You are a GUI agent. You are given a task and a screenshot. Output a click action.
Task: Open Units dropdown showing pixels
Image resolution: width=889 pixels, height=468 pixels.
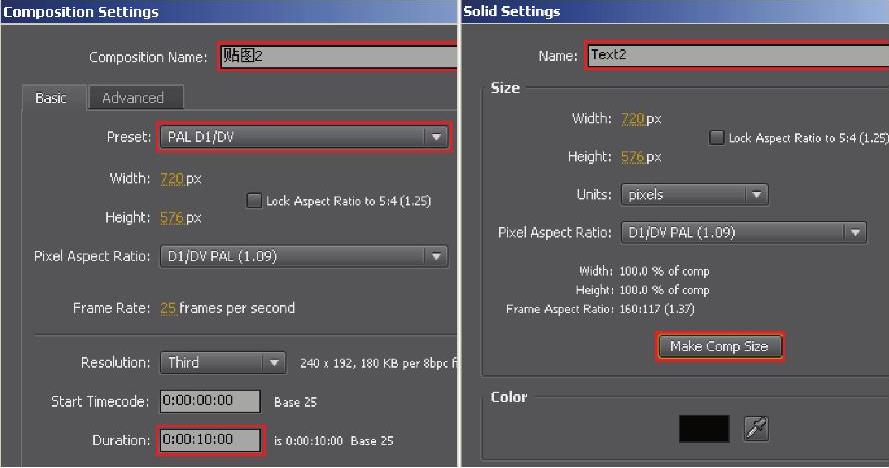point(695,195)
